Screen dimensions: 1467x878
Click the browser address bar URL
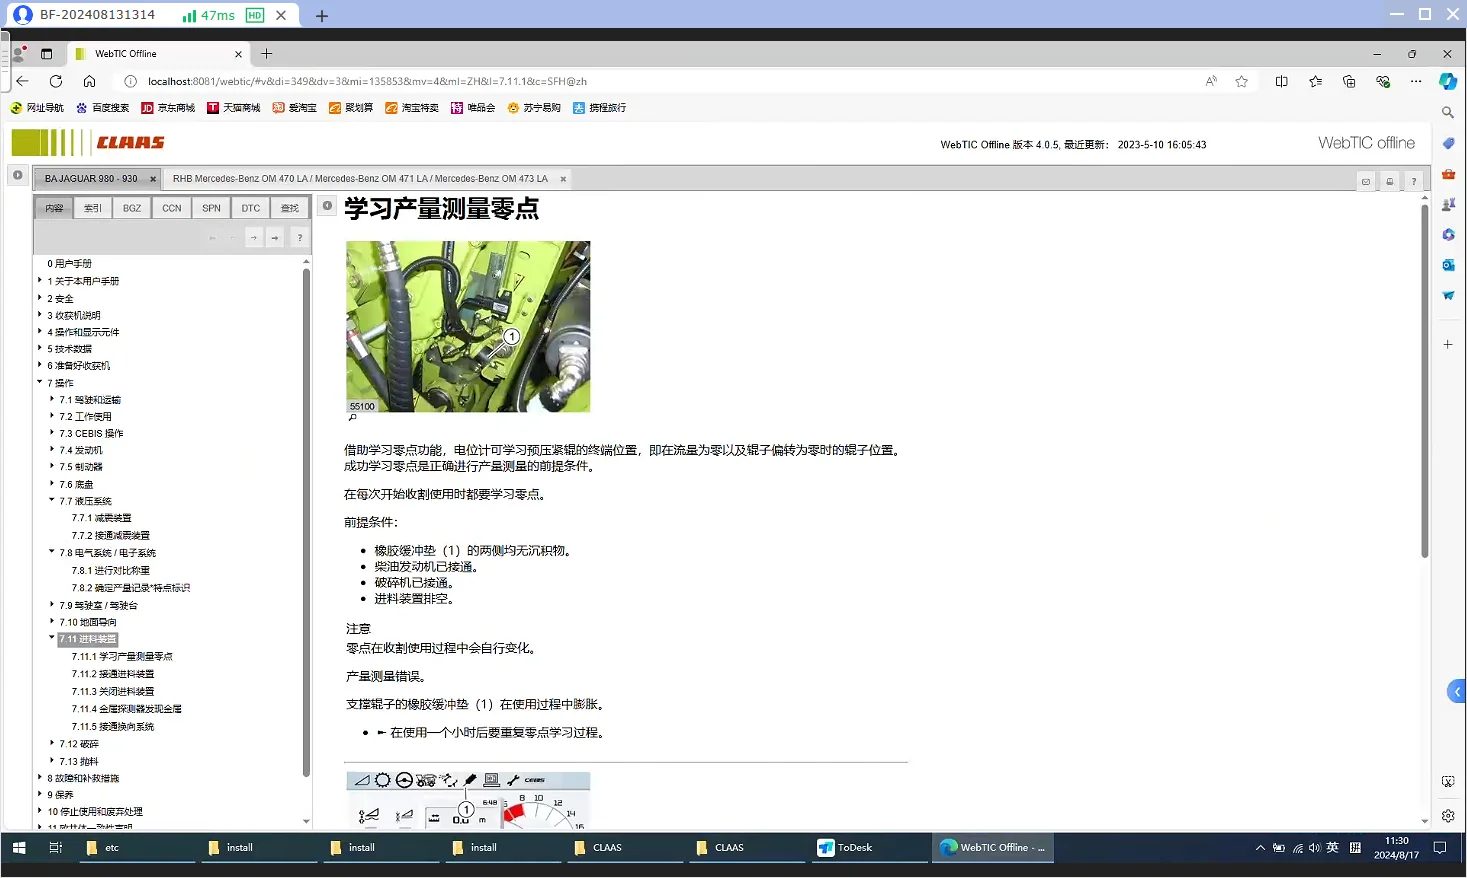pyautogui.click(x=367, y=82)
